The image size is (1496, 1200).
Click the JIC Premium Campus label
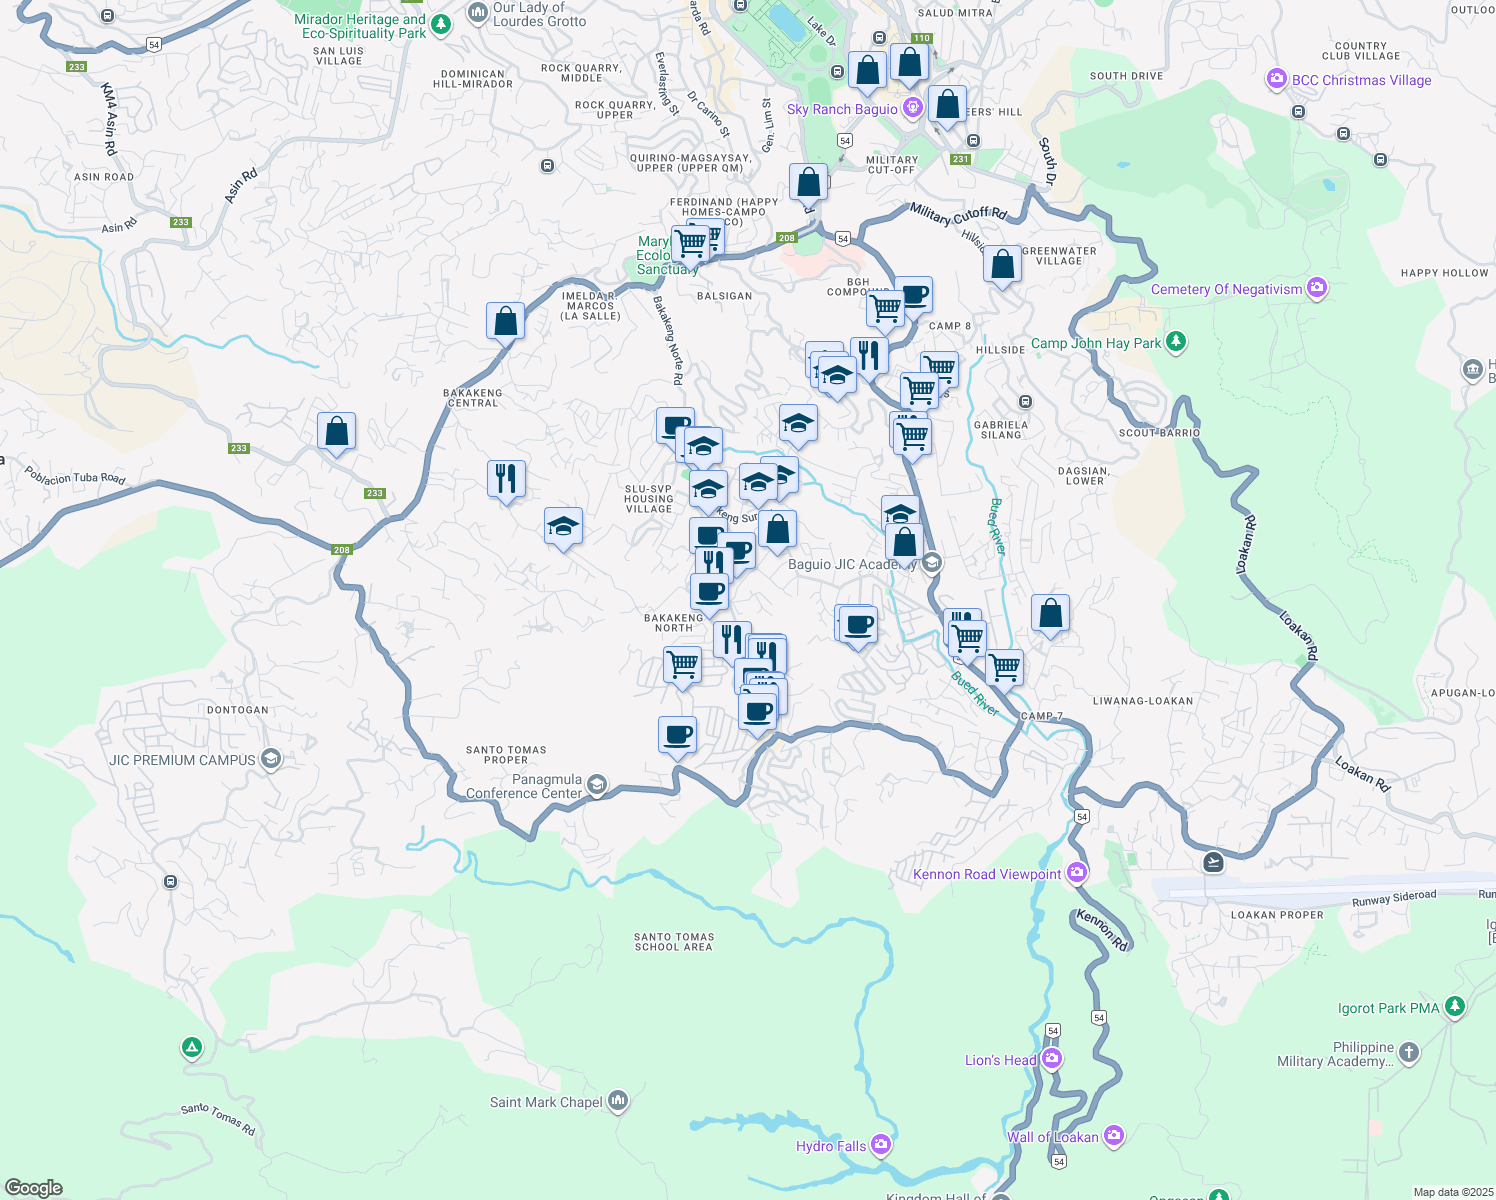(183, 760)
